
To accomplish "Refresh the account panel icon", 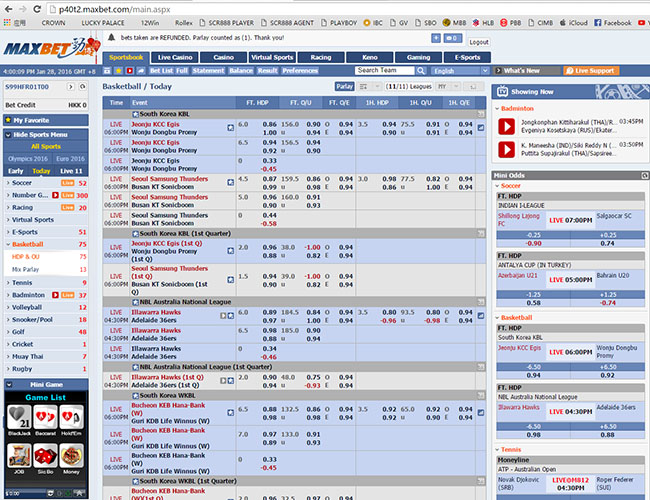I will point(82,87).
